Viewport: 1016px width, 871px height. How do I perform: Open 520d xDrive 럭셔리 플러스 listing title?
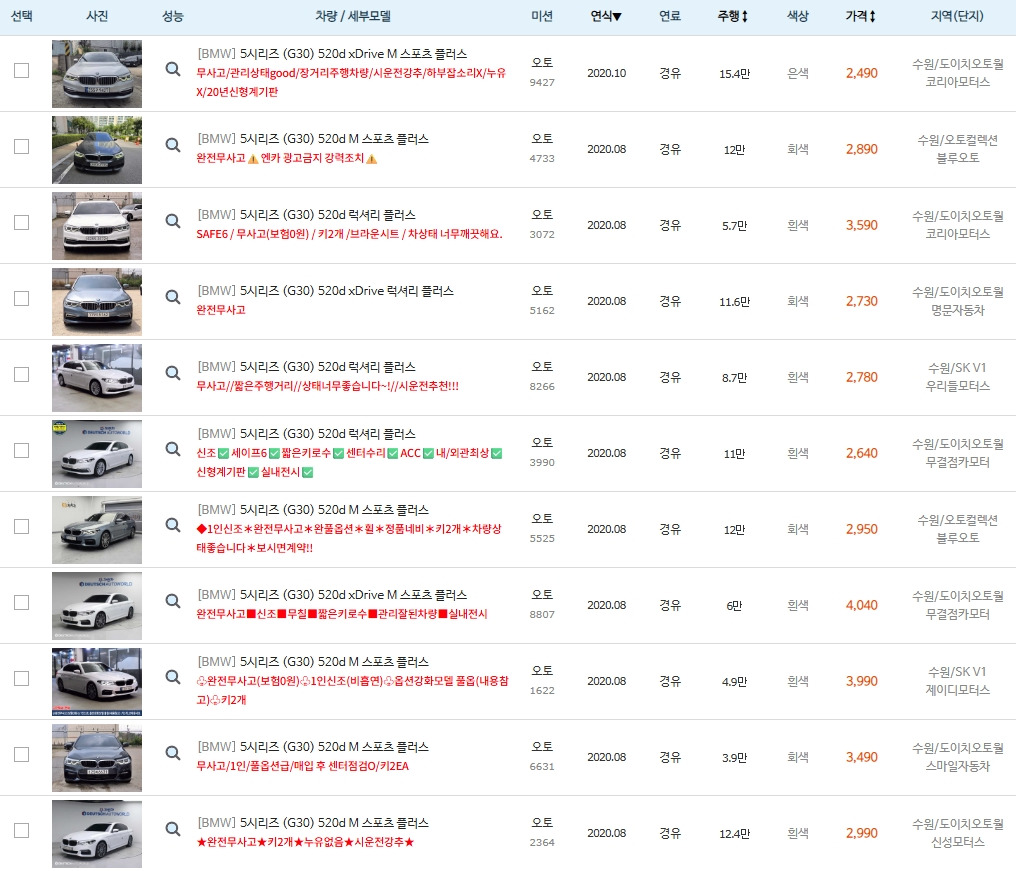click(325, 291)
